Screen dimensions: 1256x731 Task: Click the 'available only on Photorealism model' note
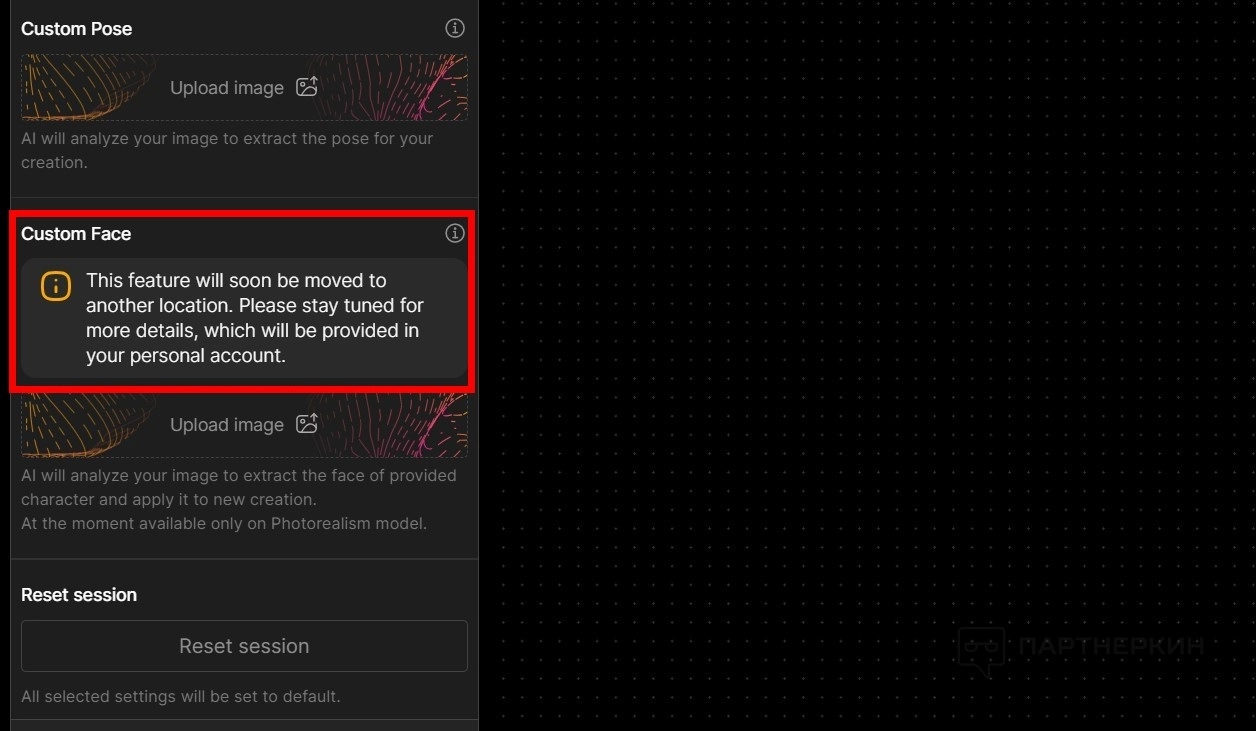tap(224, 523)
